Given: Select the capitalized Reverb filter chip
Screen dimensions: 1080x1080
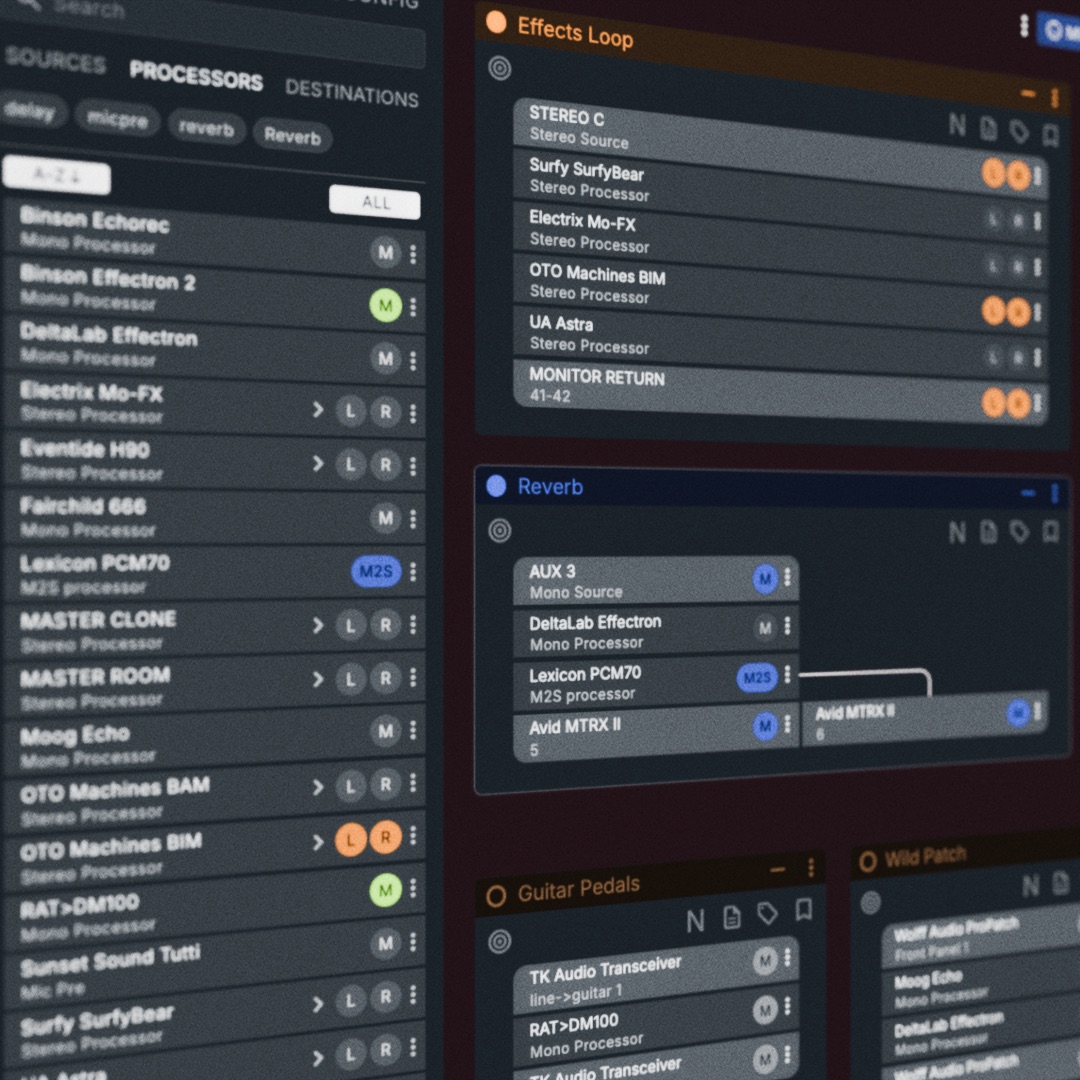Looking at the screenshot, I should click(x=293, y=136).
